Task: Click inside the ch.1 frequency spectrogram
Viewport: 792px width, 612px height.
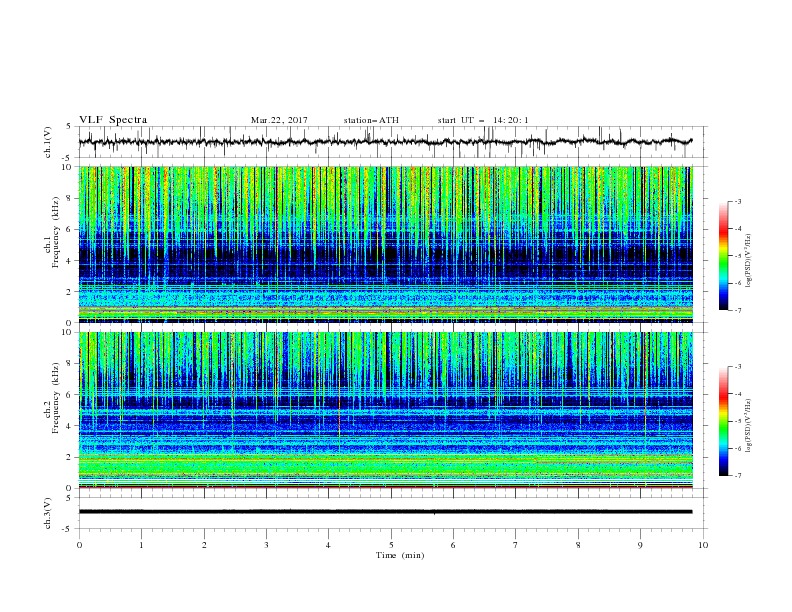Action: (x=386, y=244)
